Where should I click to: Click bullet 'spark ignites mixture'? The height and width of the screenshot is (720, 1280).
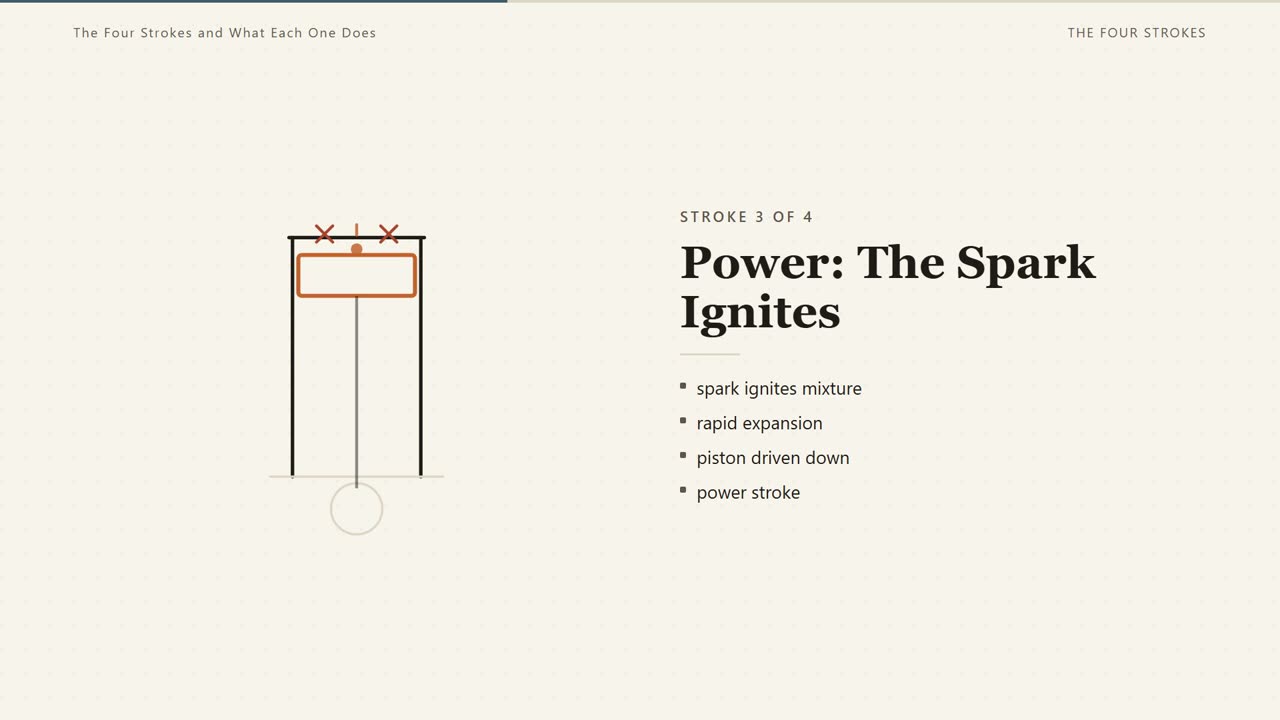[x=779, y=388]
